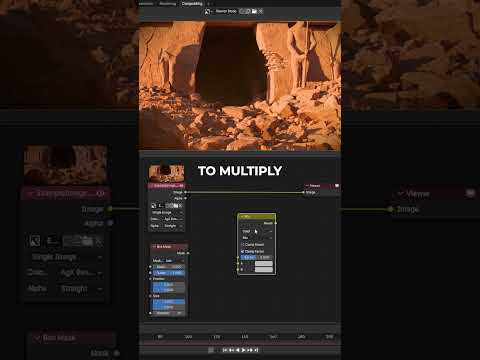Image resolution: width=480 pixels, height=360 pixels.
Task: Click the Box Mask output socket
Action: [x=188, y=253]
